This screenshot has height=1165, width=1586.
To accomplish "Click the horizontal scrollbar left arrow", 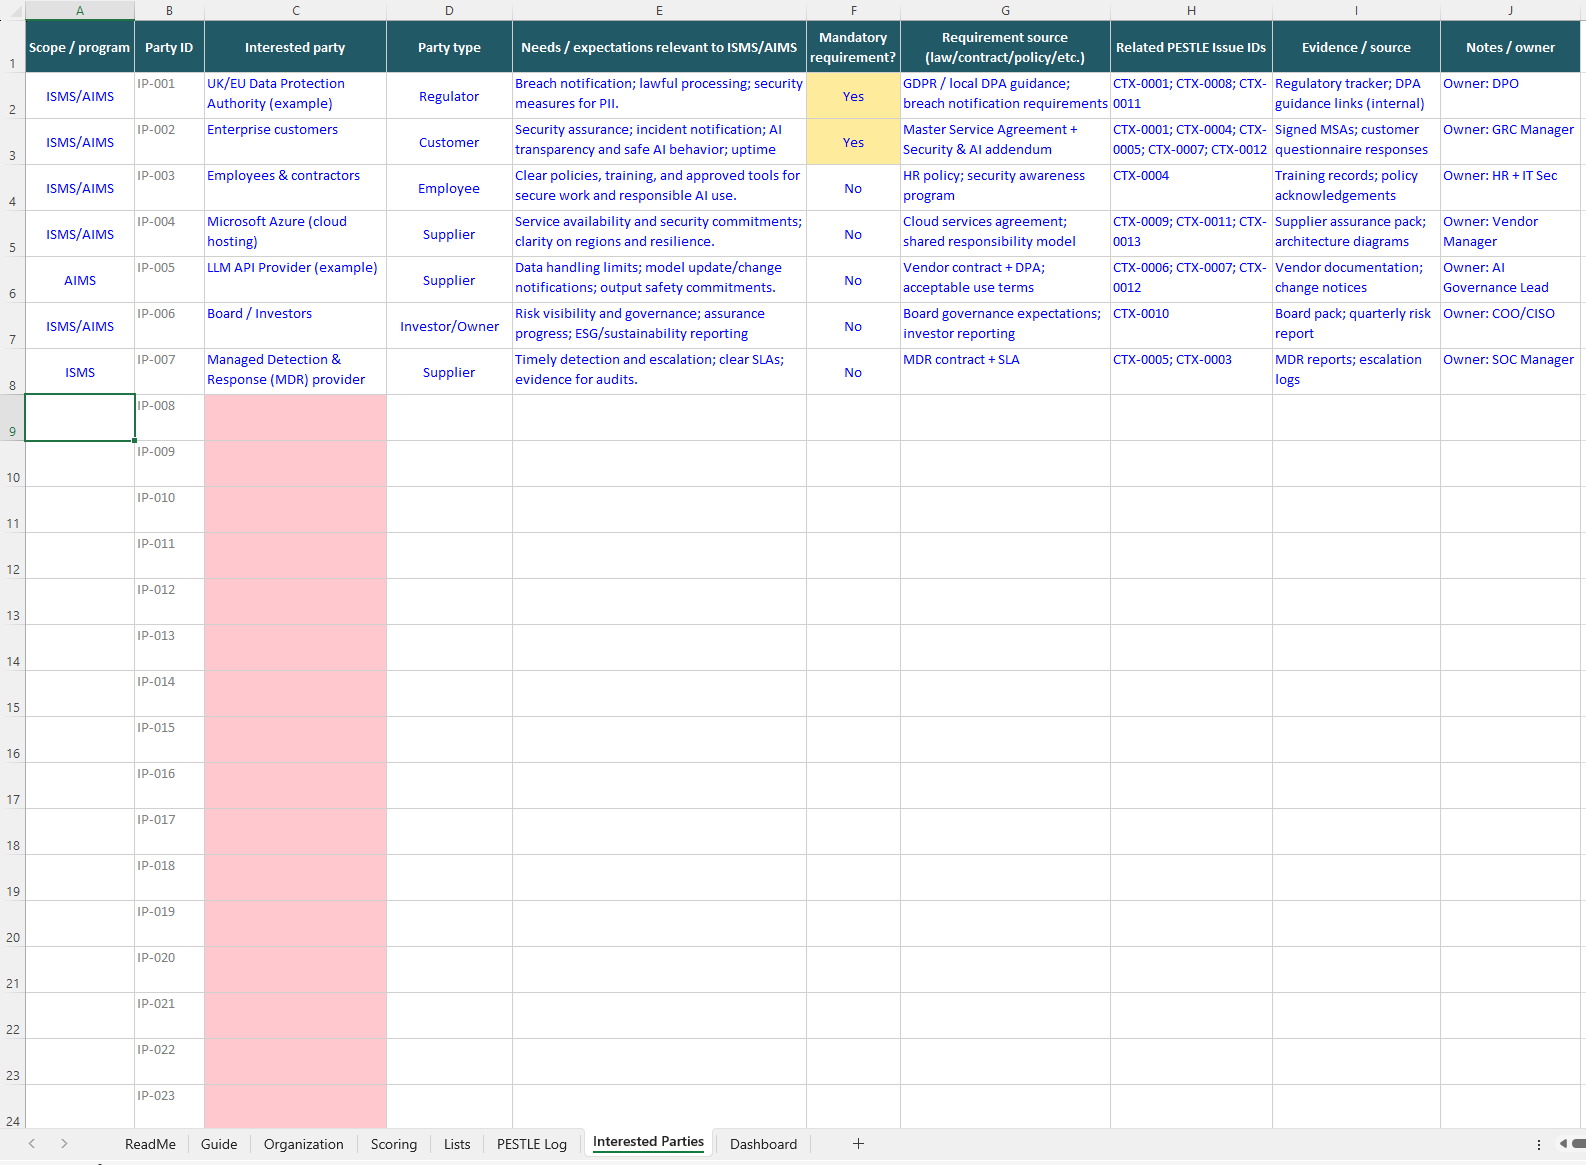I will (1563, 1144).
